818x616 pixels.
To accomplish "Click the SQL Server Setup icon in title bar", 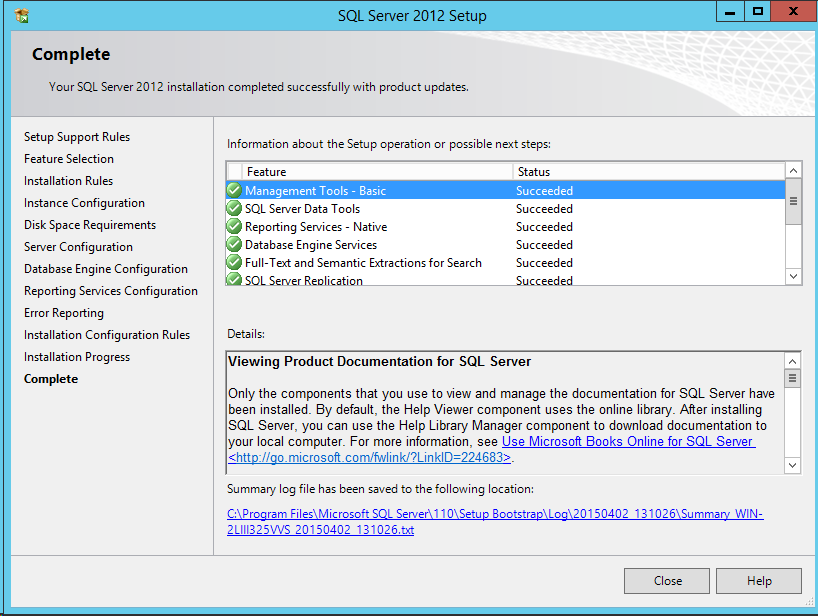I will point(22,16).
